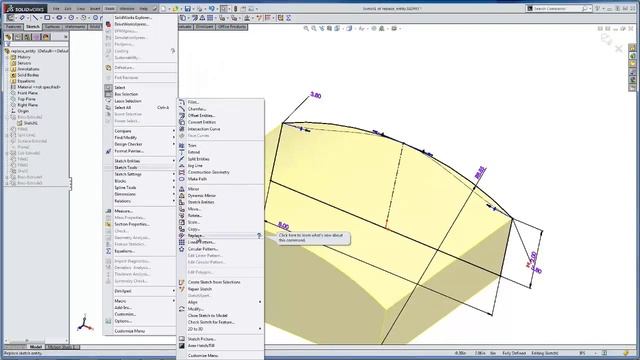Click the Measure icon in Tools menu

tap(108, 211)
